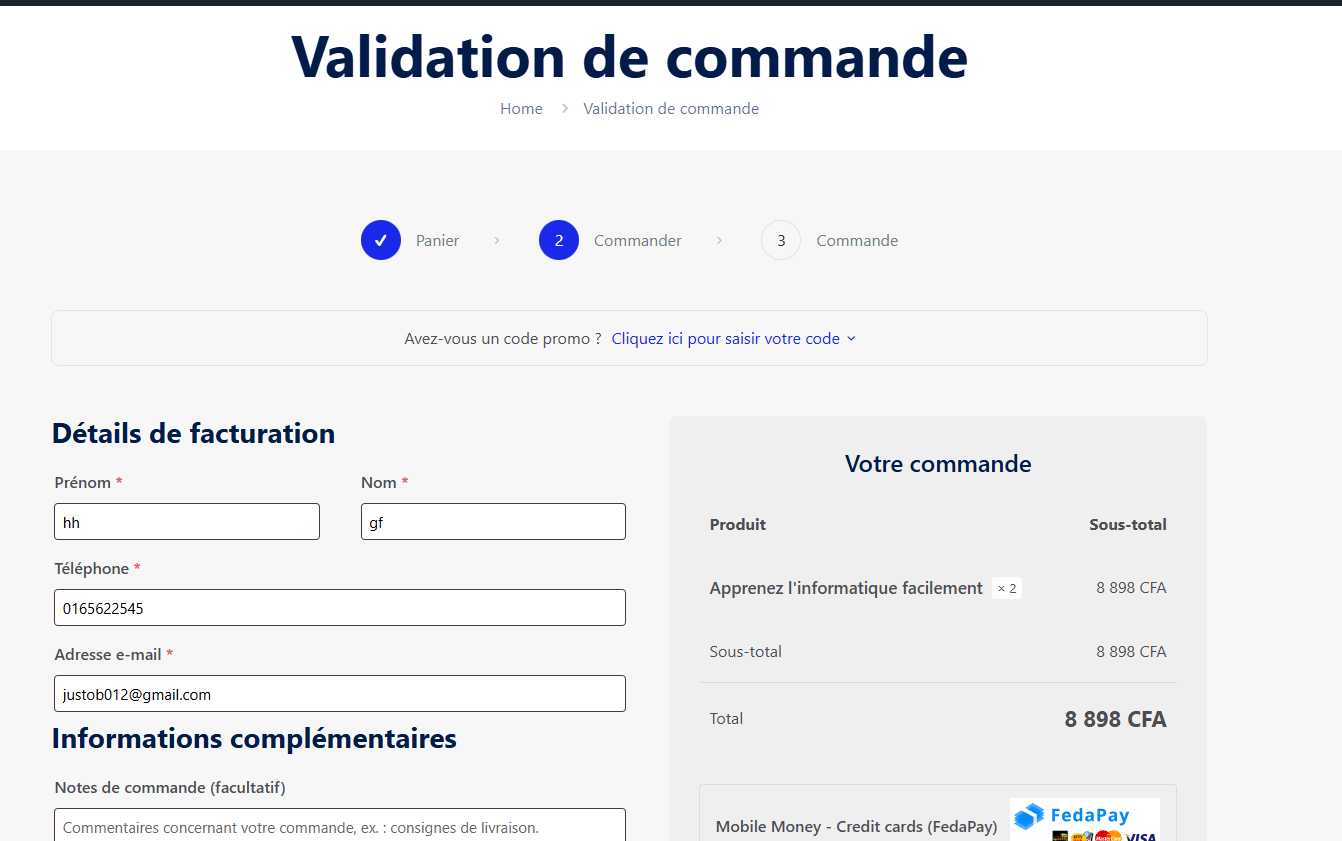Click the bold 'Sous-total' column header
The image size is (1342, 841).
(1128, 524)
